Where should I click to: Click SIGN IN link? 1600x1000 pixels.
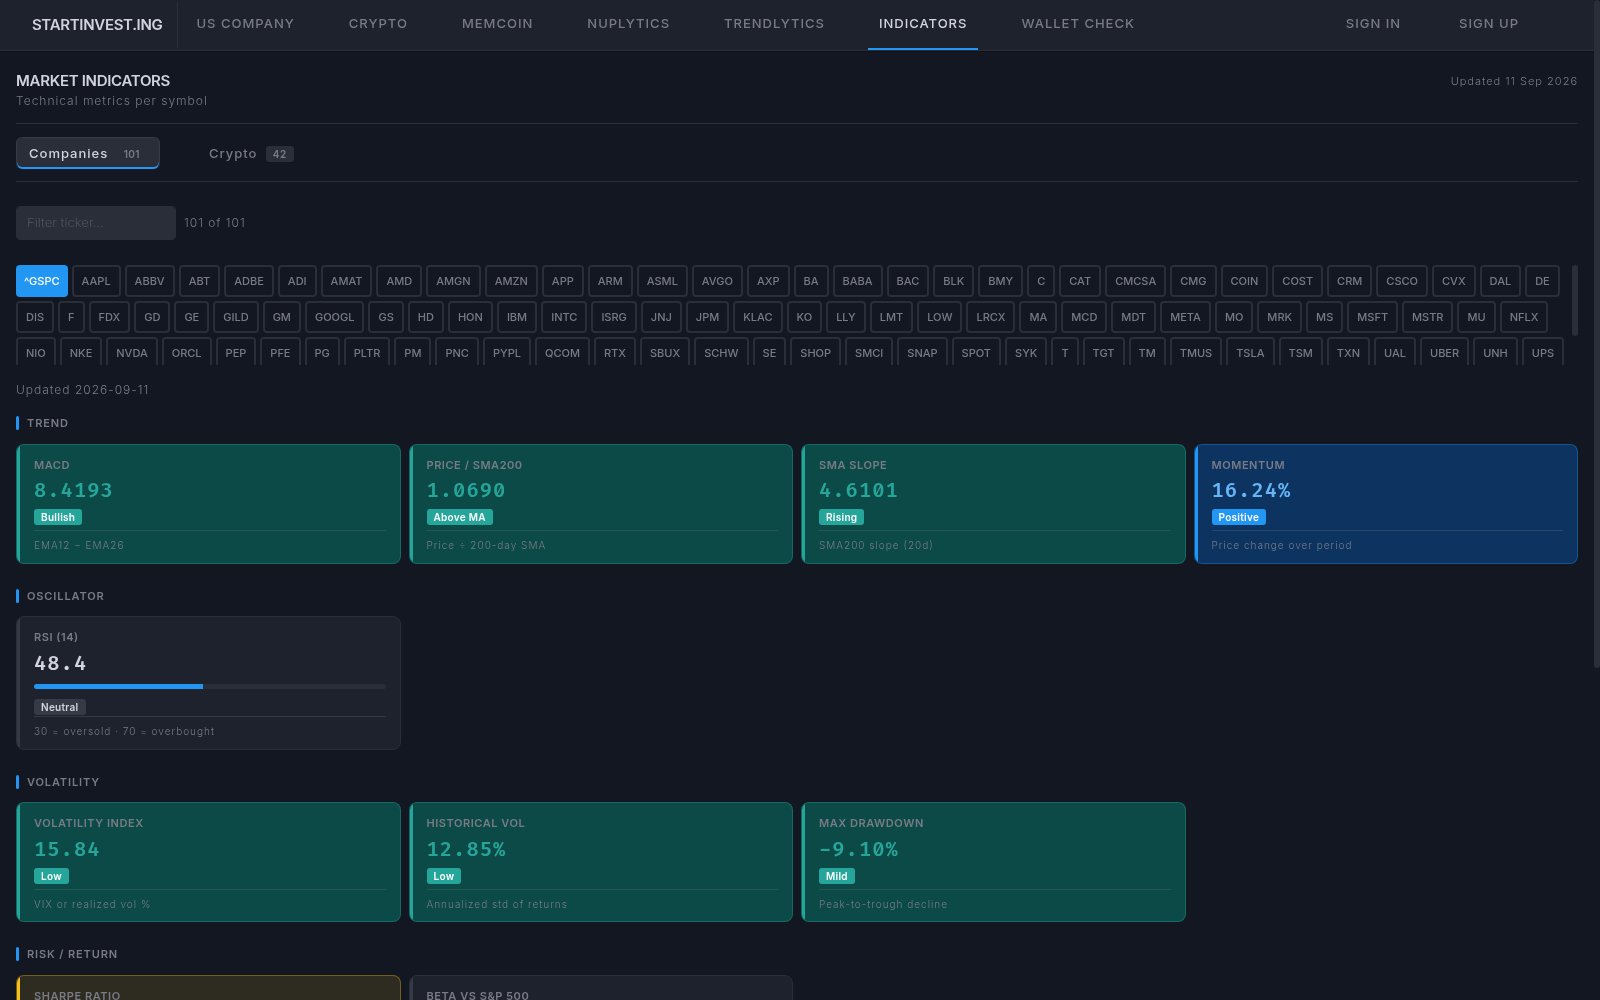coord(1373,24)
